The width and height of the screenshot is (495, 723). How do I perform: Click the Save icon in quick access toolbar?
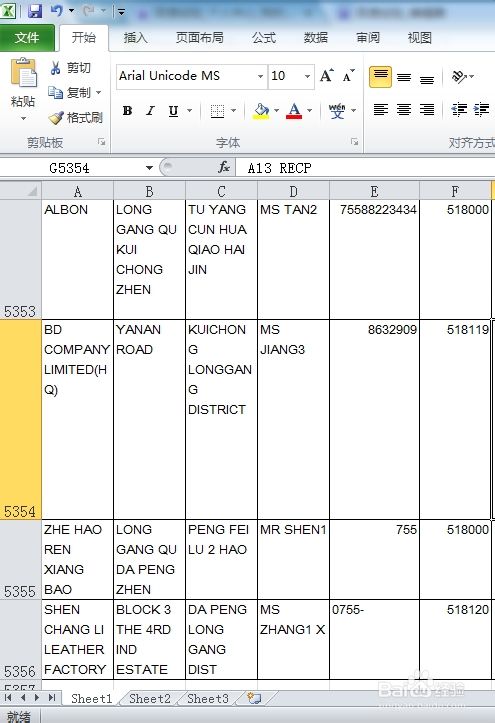click(x=35, y=10)
